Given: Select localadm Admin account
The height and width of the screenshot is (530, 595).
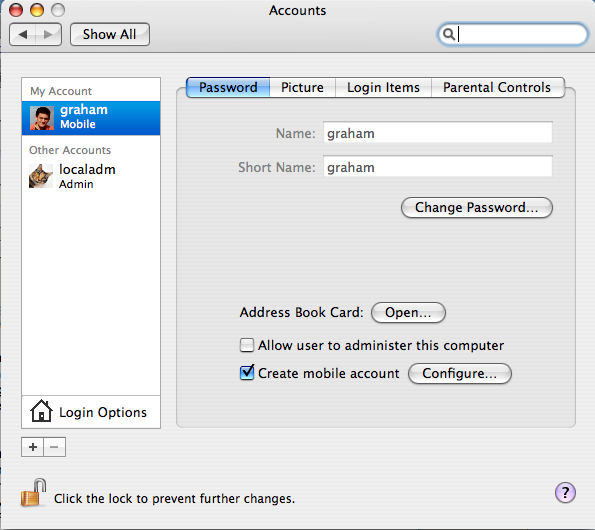Looking at the screenshot, I should (x=91, y=176).
